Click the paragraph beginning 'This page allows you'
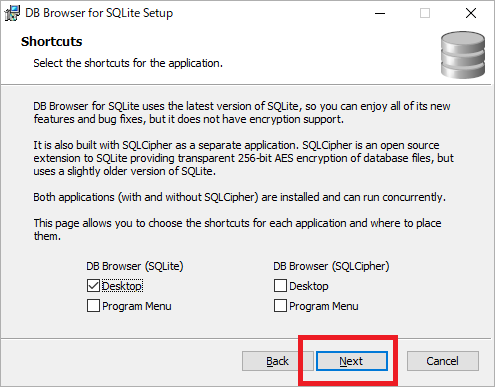Viewport: 495px width, 387px height. click(x=237, y=229)
